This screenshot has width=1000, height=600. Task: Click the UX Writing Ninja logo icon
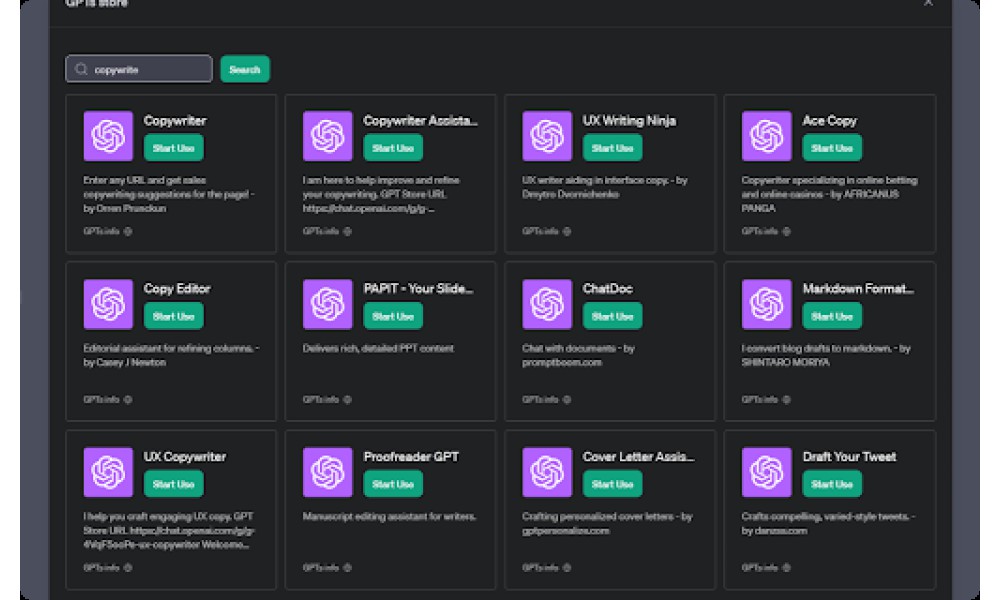point(547,136)
